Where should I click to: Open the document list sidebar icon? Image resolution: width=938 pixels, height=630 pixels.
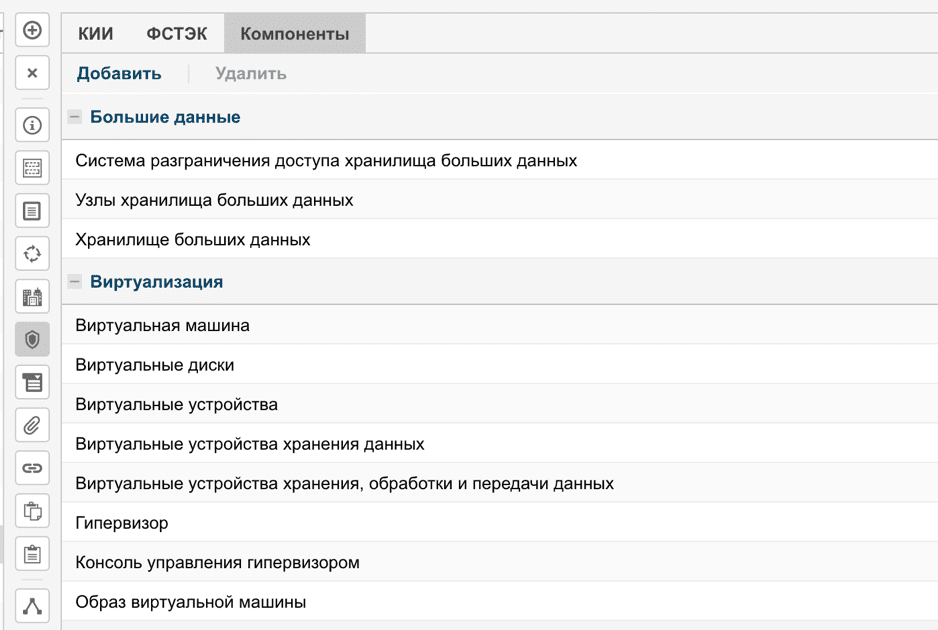tap(32, 211)
